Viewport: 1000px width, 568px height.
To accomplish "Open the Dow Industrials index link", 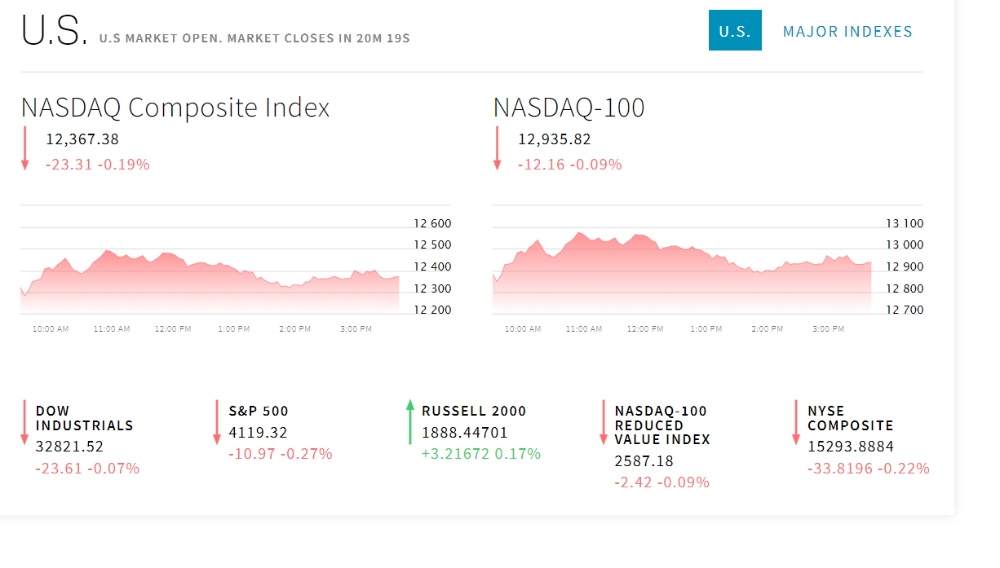I will pos(84,418).
